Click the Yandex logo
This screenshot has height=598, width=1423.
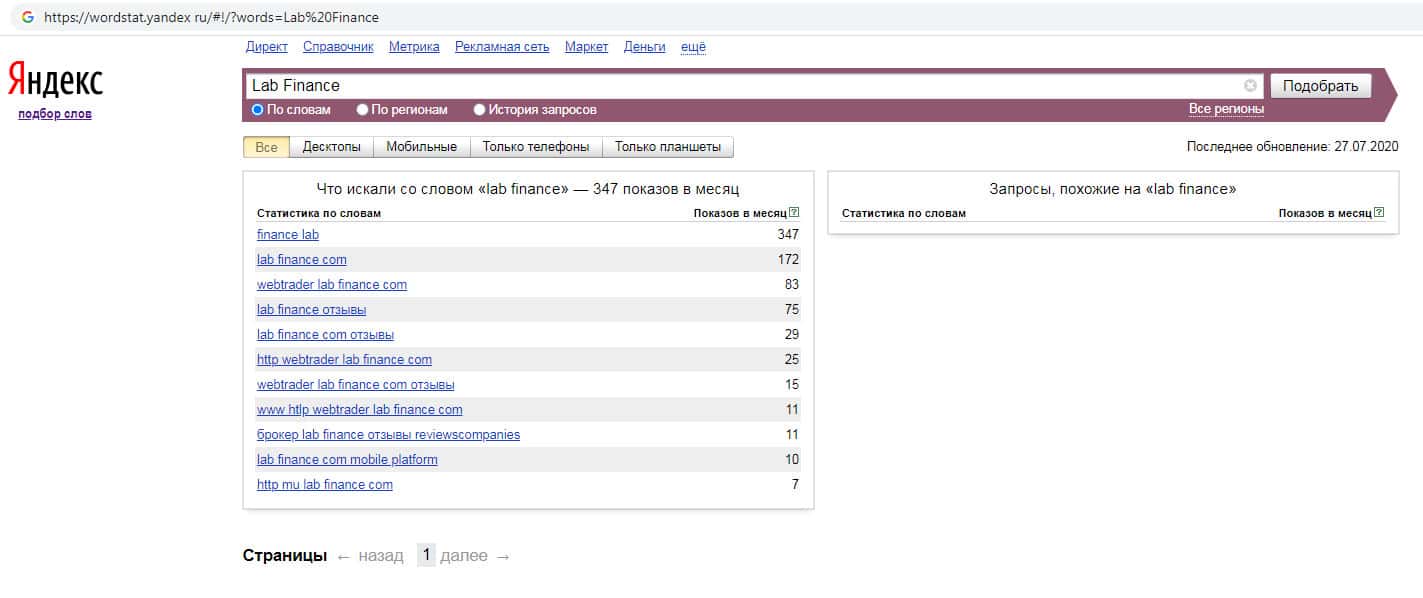pos(55,80)
